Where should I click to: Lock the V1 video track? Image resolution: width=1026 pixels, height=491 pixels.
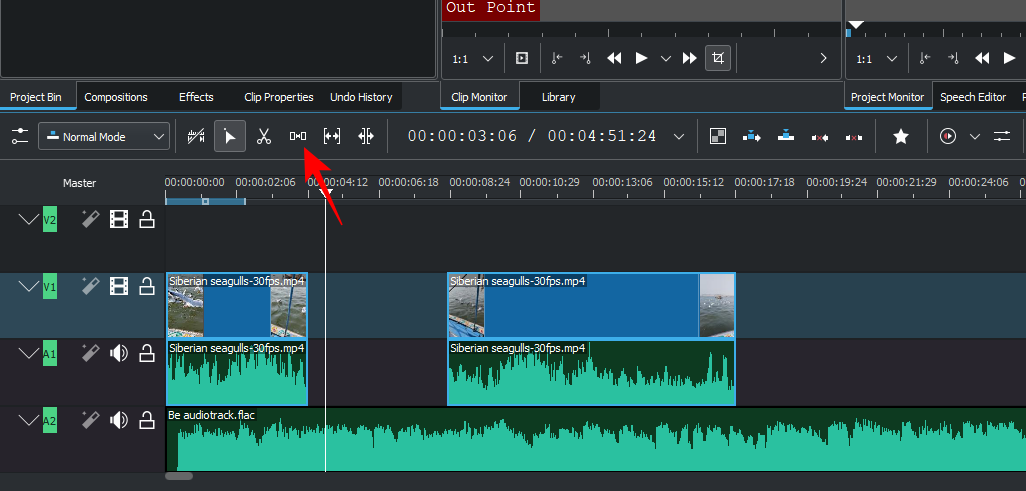(147, 287)
